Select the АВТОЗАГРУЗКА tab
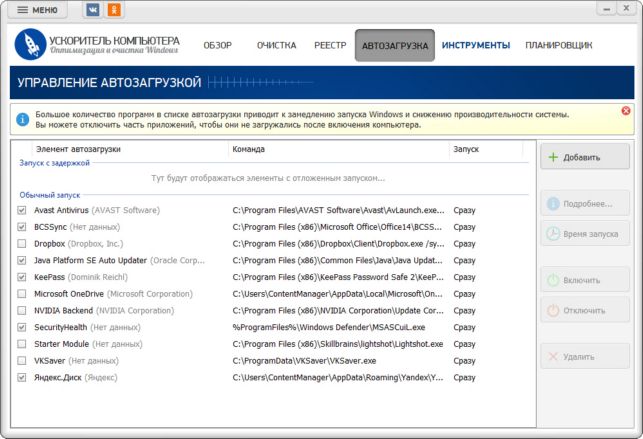643x439 pixels. pos(395,45)
